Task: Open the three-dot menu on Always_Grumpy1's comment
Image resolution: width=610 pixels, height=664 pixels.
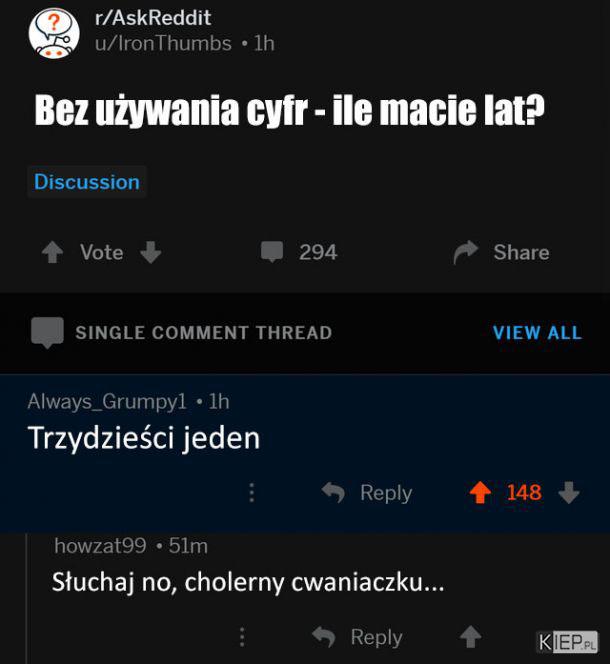Action: coord(252,492)
